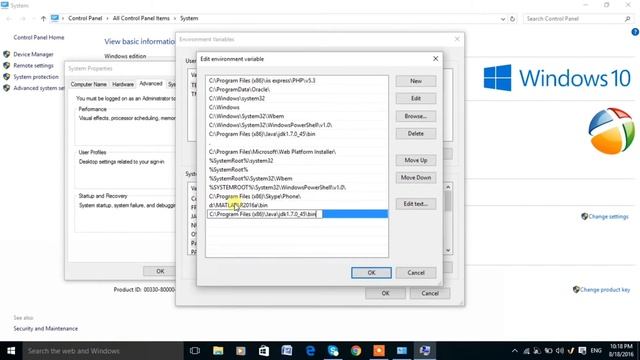The width and height of the screenshot is (640, 360).
Task: Click the Delete button
Action: pyautogui.click(x=416, y=133)
